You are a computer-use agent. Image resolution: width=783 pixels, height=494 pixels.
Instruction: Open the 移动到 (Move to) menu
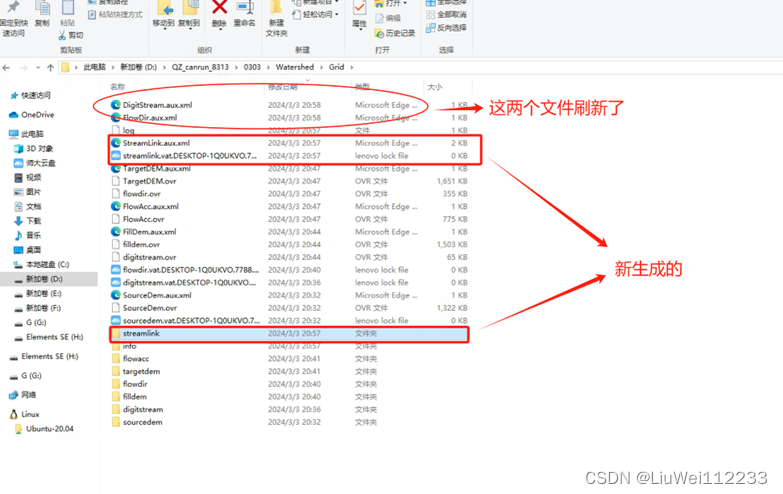pos(164,16)
